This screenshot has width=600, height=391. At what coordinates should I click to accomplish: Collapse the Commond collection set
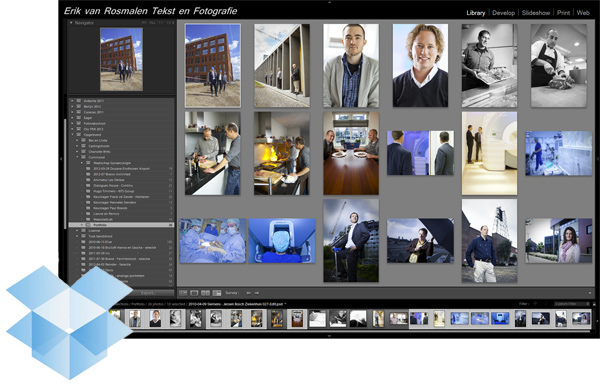77,157
